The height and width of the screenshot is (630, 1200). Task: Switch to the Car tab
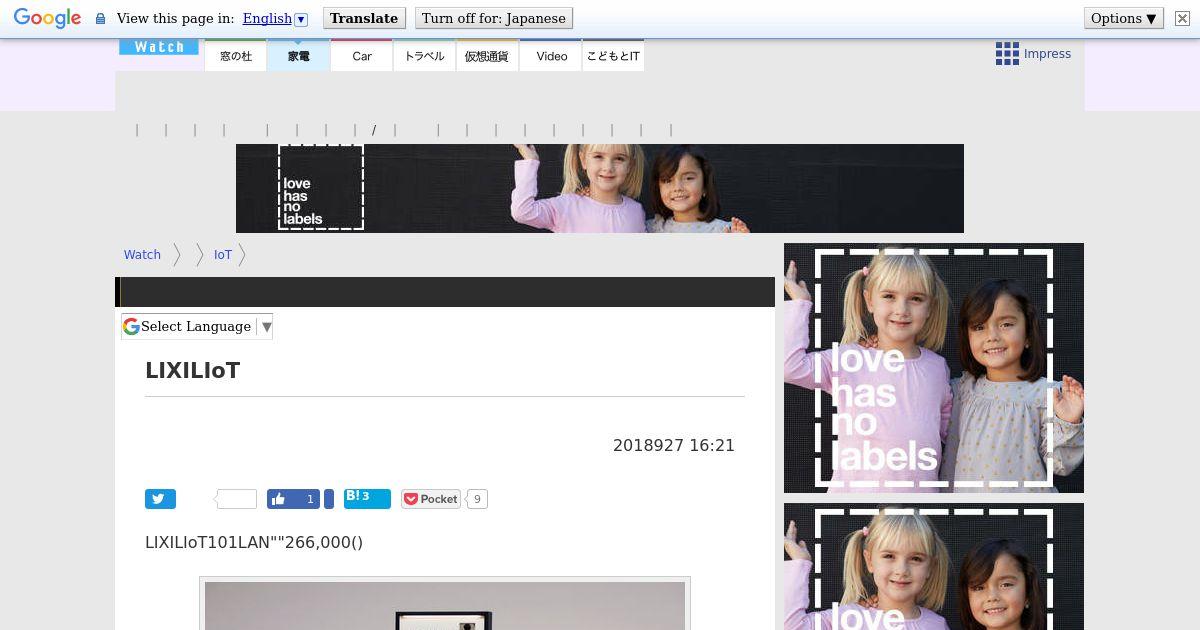point(362,56)
